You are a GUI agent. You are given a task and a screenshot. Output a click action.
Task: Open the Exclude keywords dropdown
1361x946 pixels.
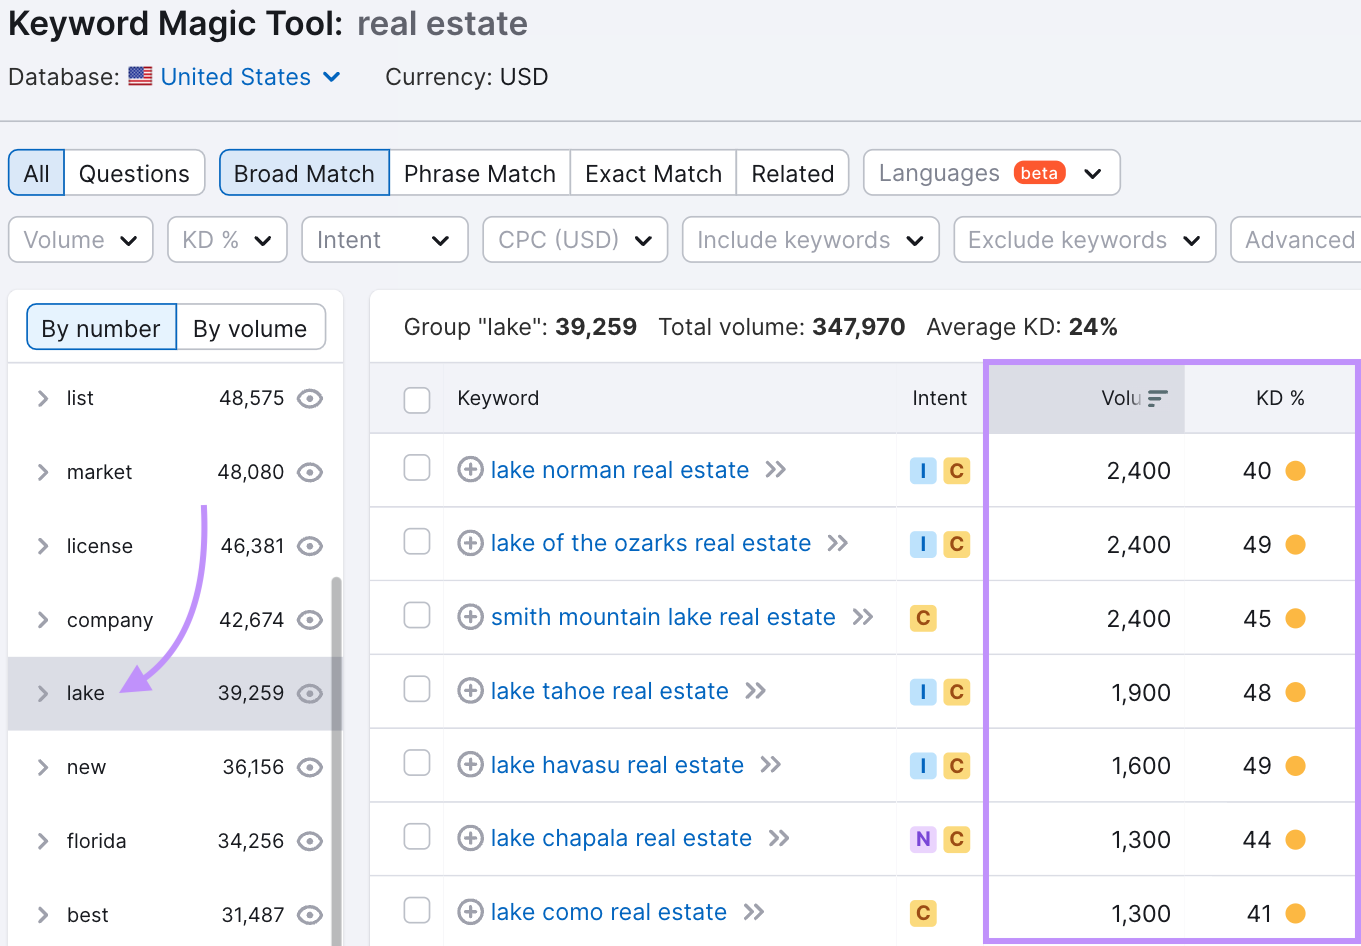click(x=1085, y=240)
